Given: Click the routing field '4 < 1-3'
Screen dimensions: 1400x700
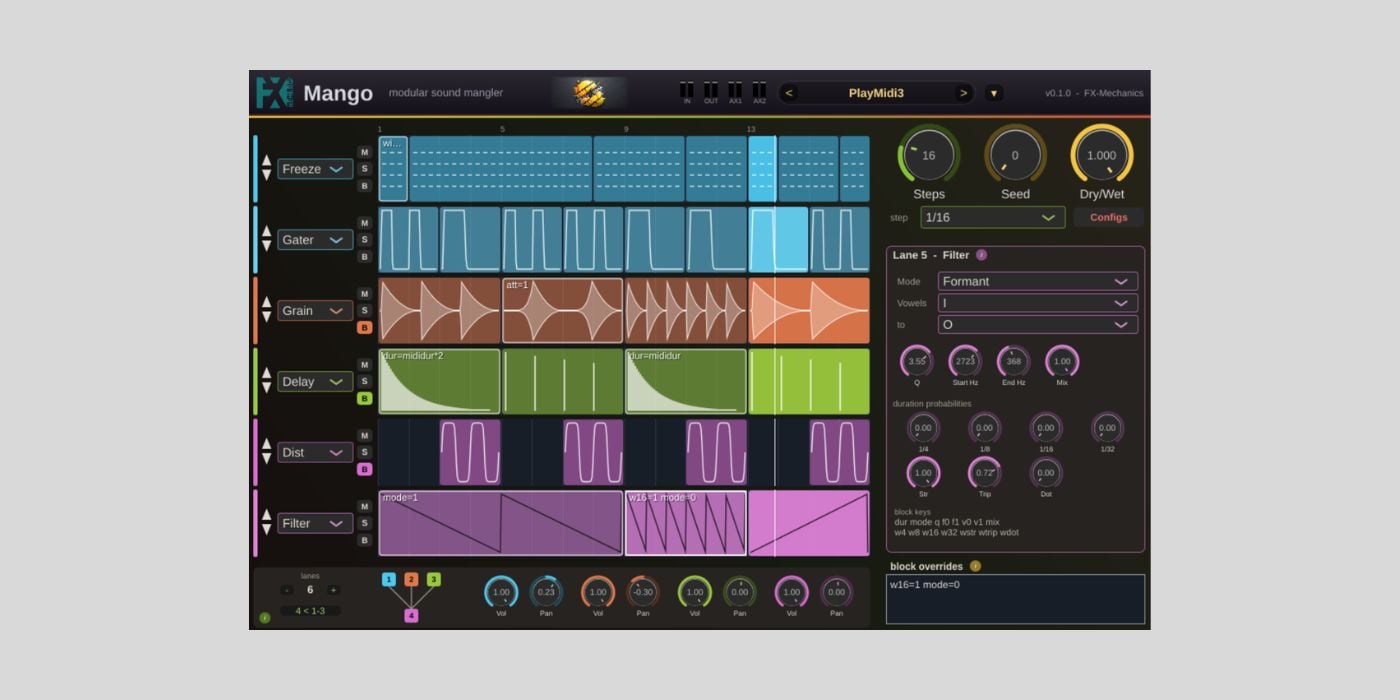Looking at the screenshot, I should (x=310, y=610).
